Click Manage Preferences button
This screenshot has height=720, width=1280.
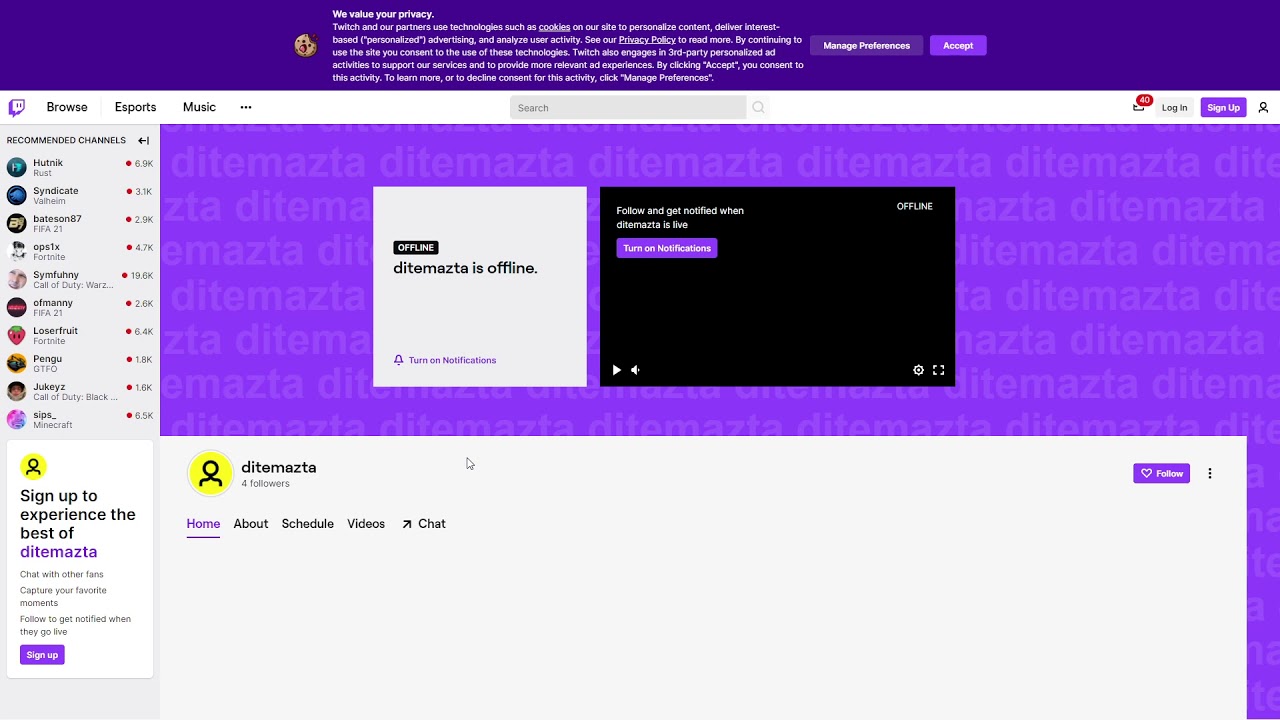coord(867,46)
